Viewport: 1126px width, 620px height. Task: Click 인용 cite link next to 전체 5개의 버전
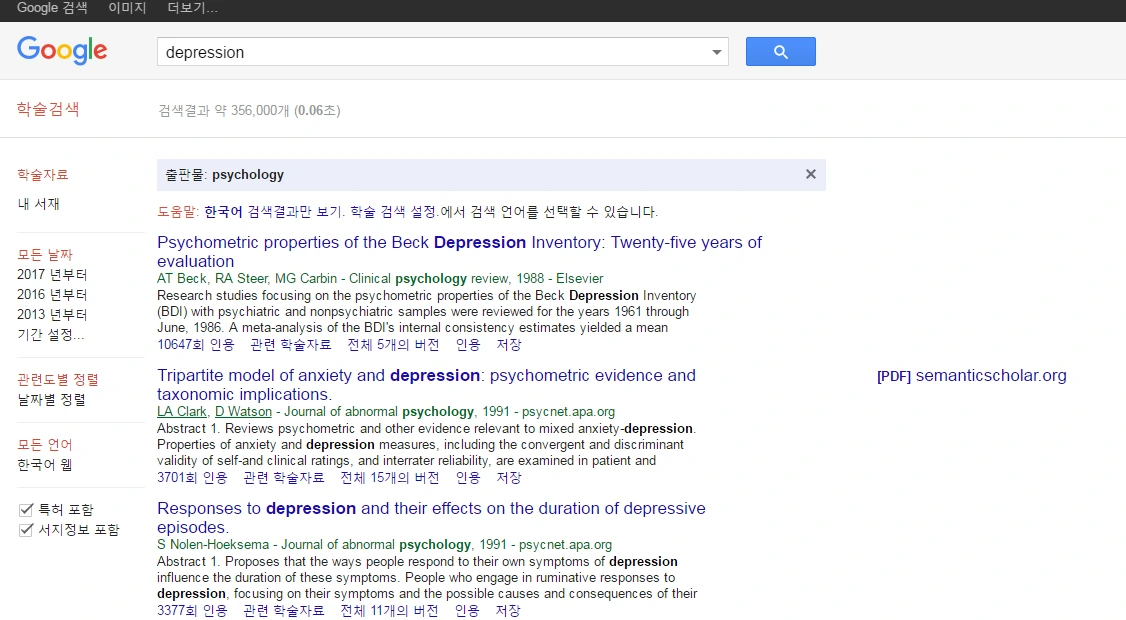(468, 345)
